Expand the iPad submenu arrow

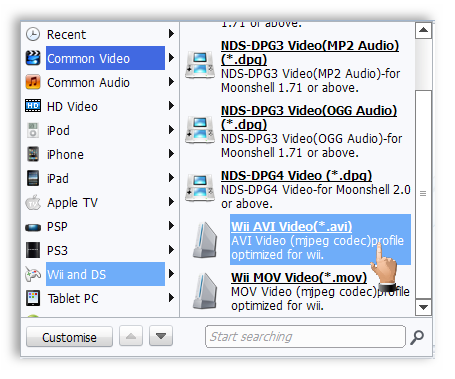coord(171,178)
